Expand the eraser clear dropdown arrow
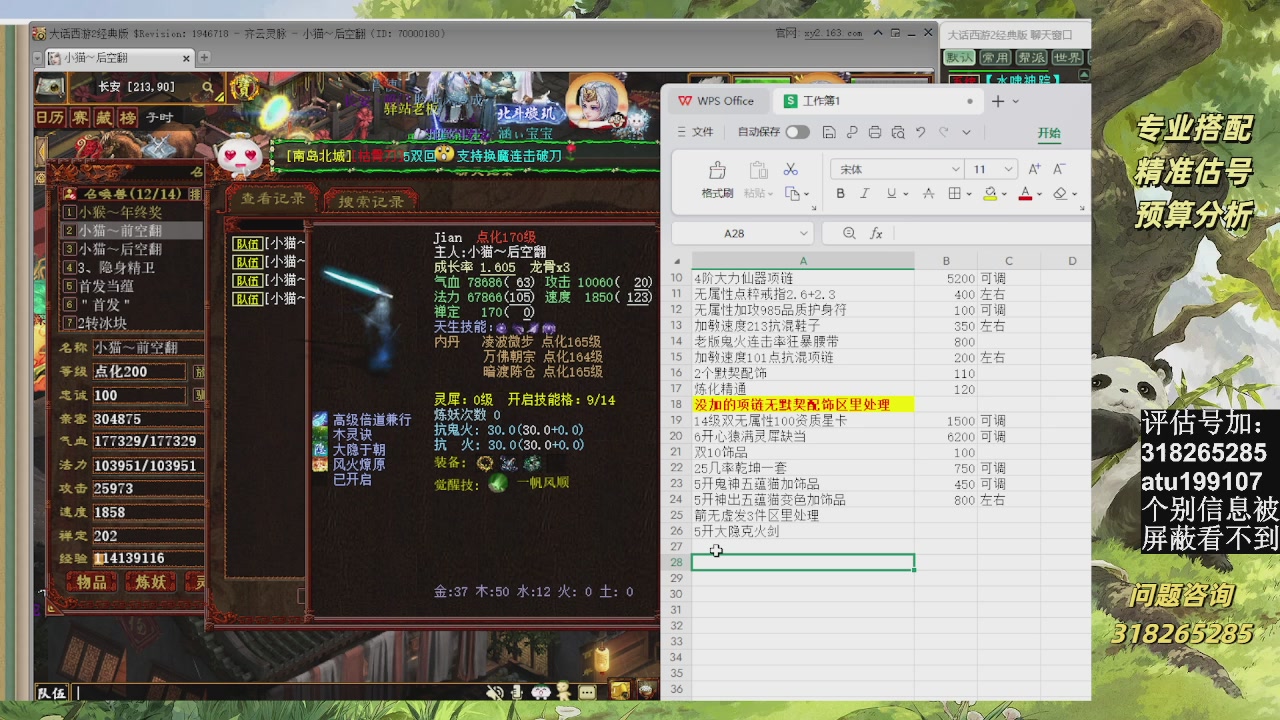This screenshot has height=720, width=1280. point(1074,194)
